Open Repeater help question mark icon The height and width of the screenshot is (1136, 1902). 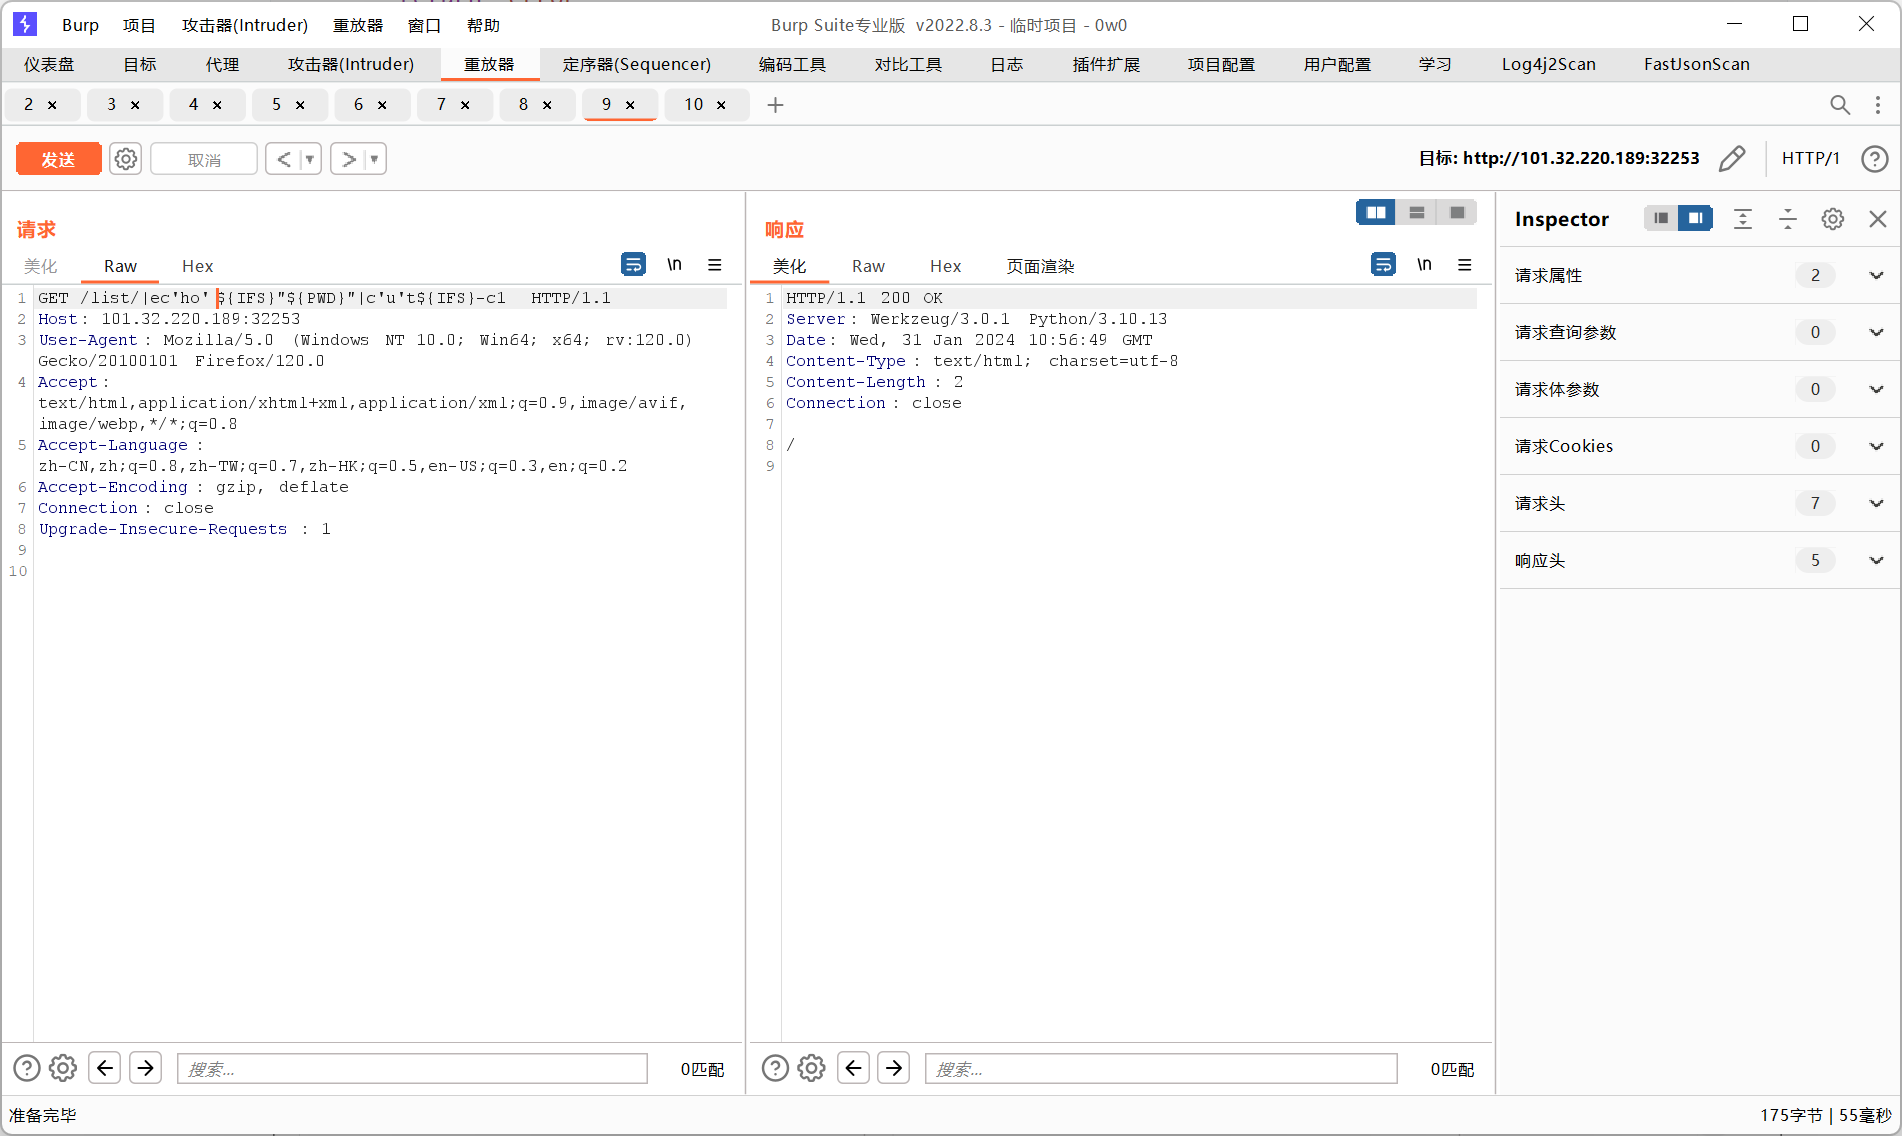pos(1875,158)
